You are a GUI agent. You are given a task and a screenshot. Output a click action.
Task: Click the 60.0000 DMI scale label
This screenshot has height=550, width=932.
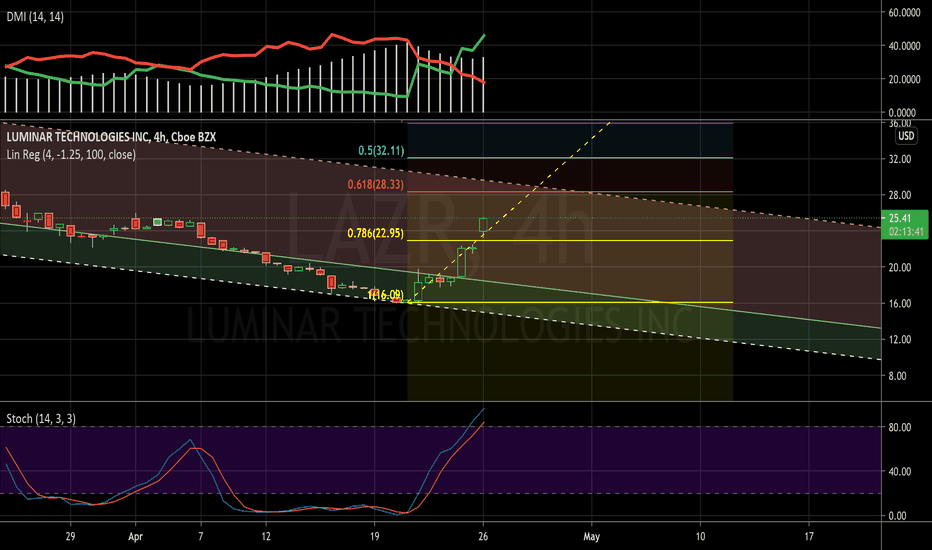[904, 12]
